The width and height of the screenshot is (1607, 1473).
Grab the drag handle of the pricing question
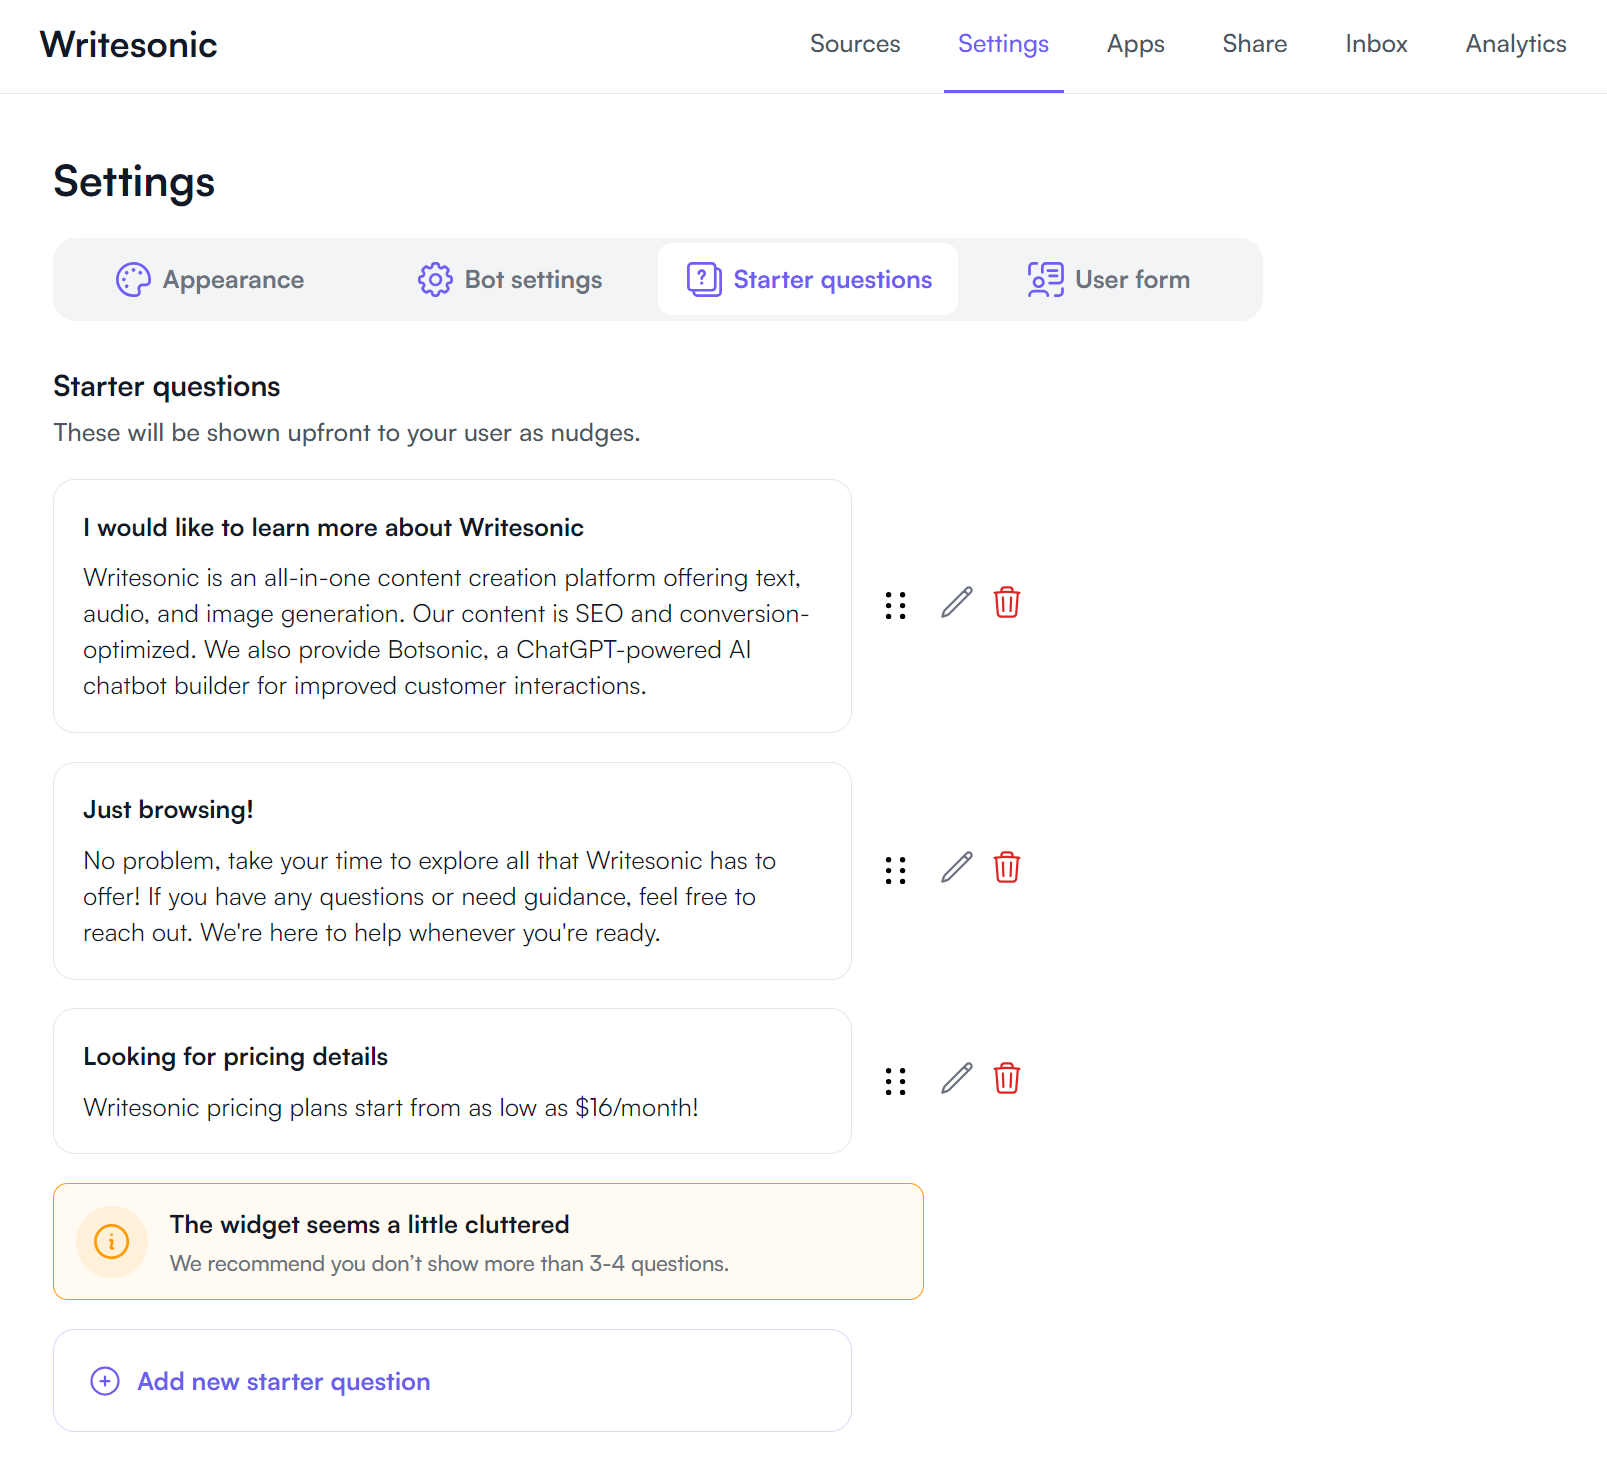895,1080
